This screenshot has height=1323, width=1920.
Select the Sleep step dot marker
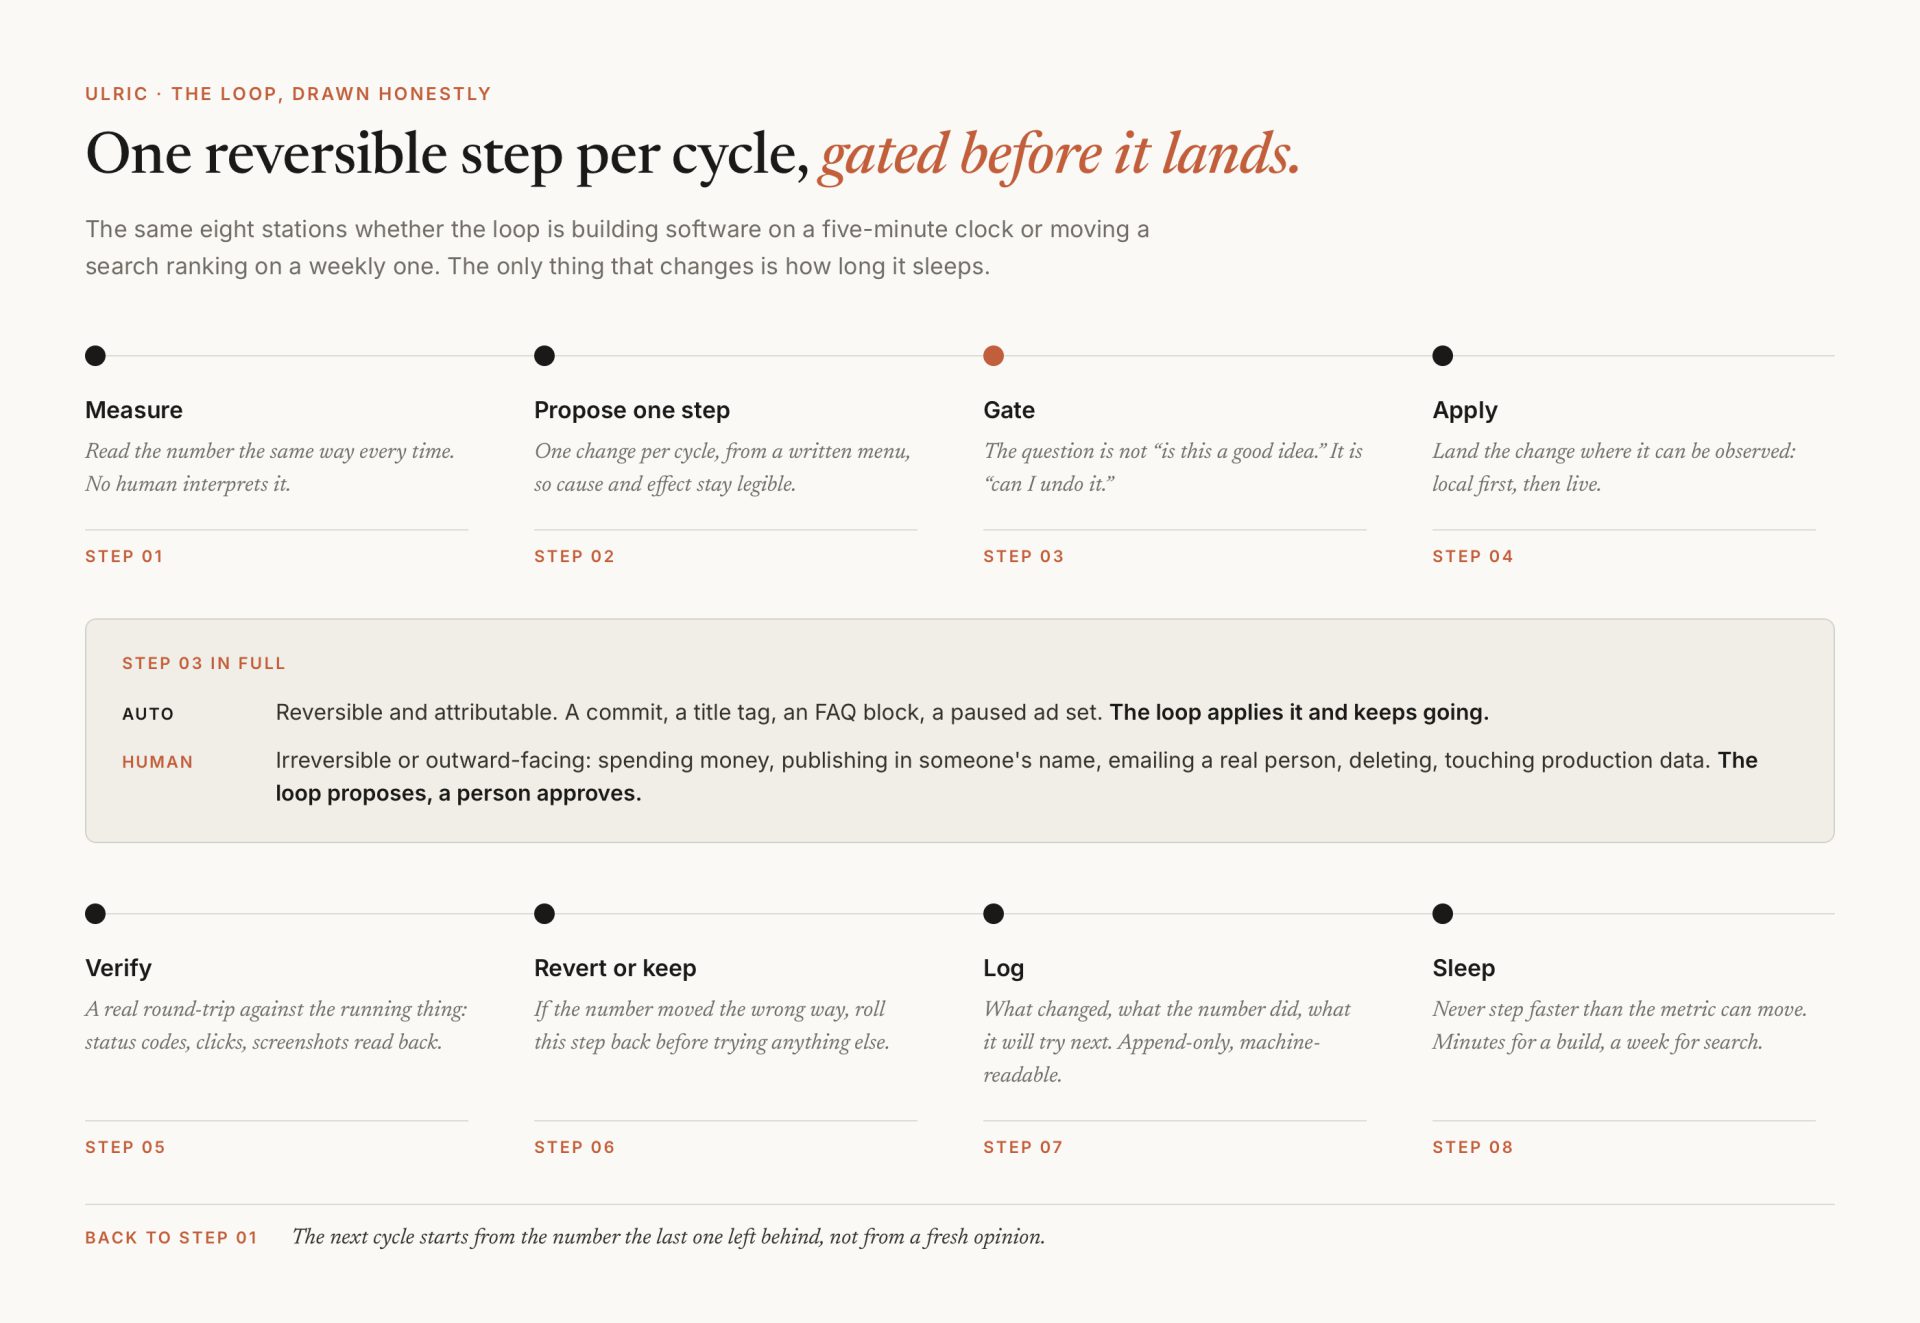tap(1442, 913)
